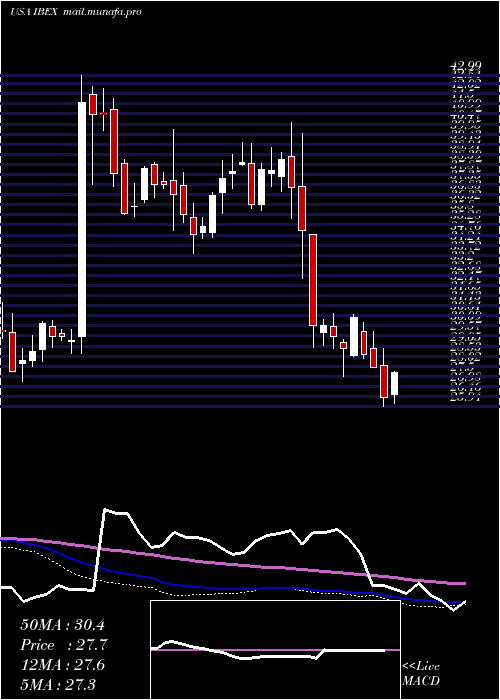Viewport: 500px width, 700px height.
Task: Click the '<<Live MACD' label
Action: [421, 674]
